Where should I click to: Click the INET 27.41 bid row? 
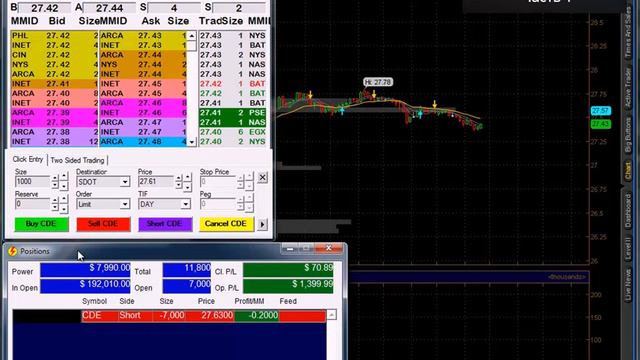pos(55,84)
